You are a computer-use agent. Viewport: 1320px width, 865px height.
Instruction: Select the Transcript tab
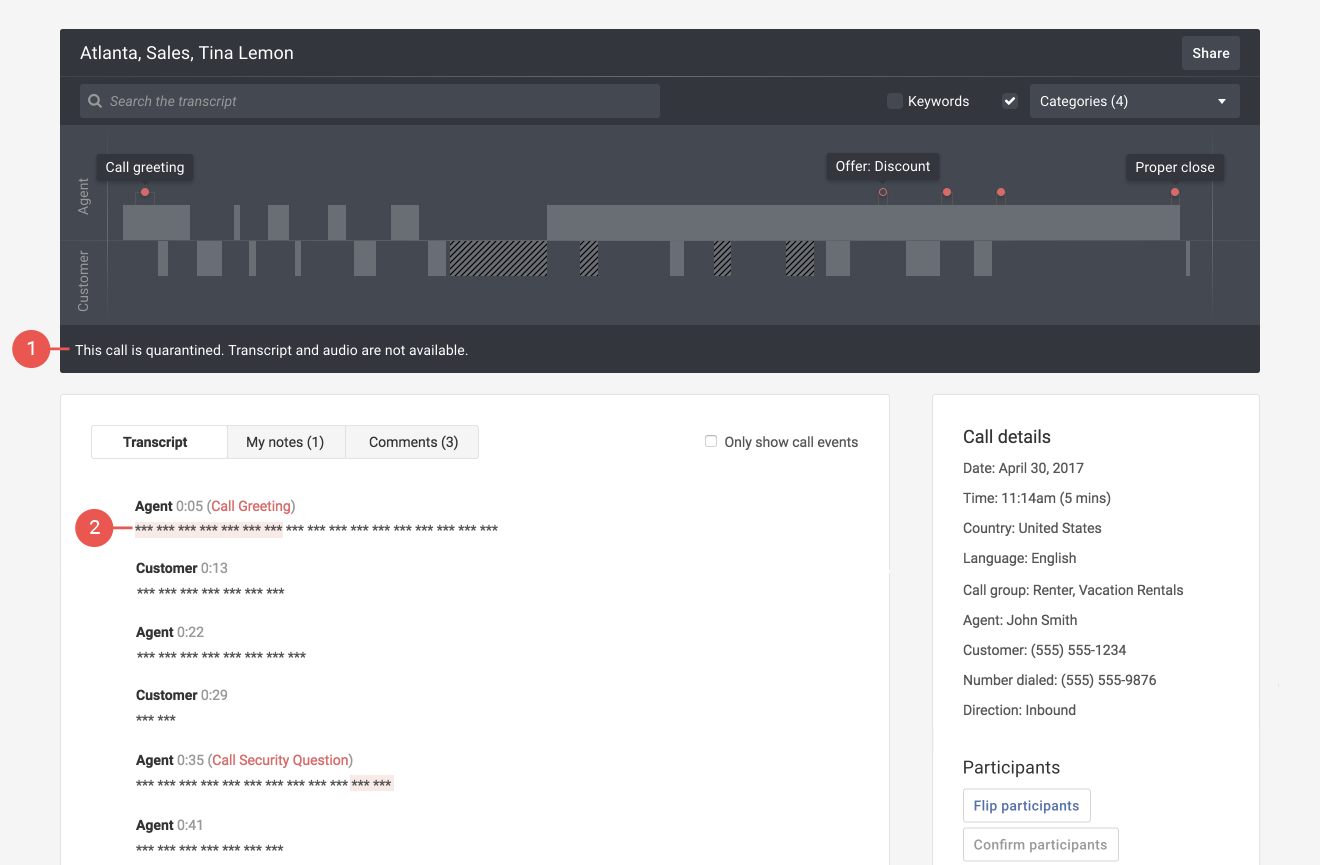coord(155,442)
